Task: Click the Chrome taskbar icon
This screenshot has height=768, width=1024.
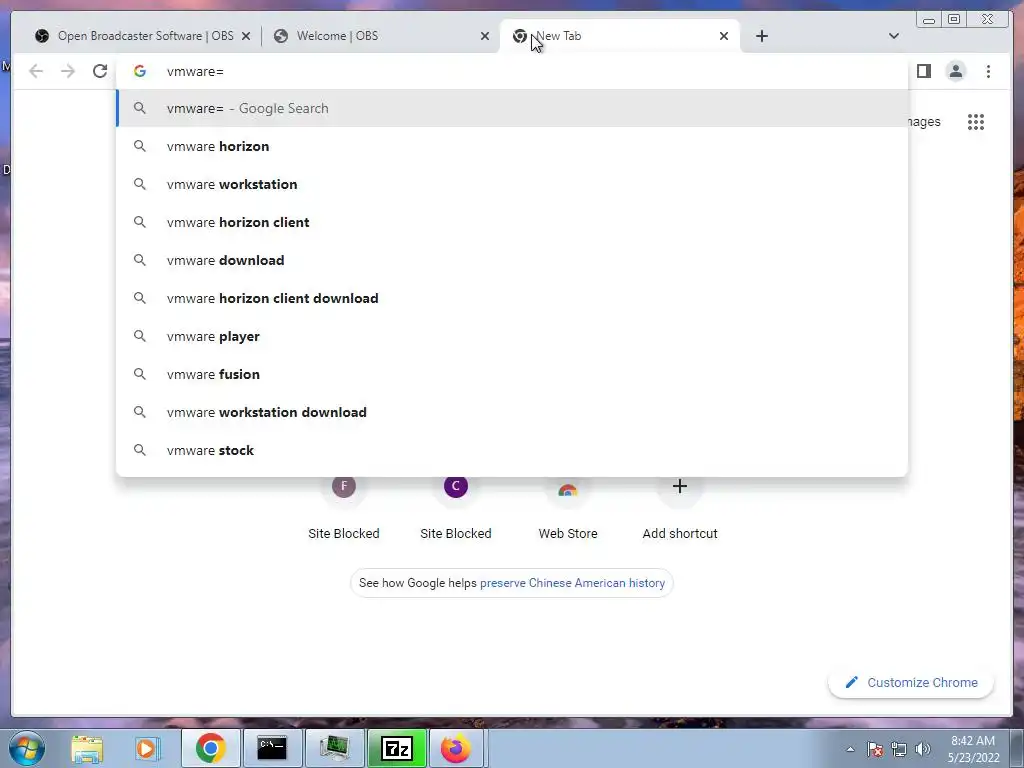Action: [x=210, y=748]
